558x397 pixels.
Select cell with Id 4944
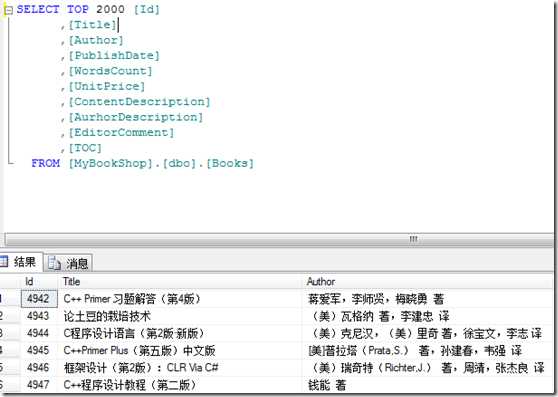[x=39, y=333]
